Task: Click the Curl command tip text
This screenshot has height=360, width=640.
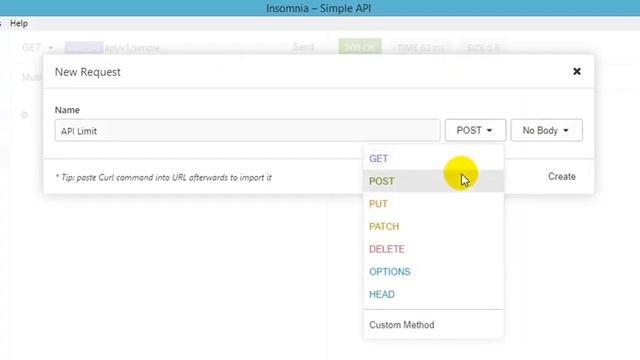Action: (x=163, y=178)
